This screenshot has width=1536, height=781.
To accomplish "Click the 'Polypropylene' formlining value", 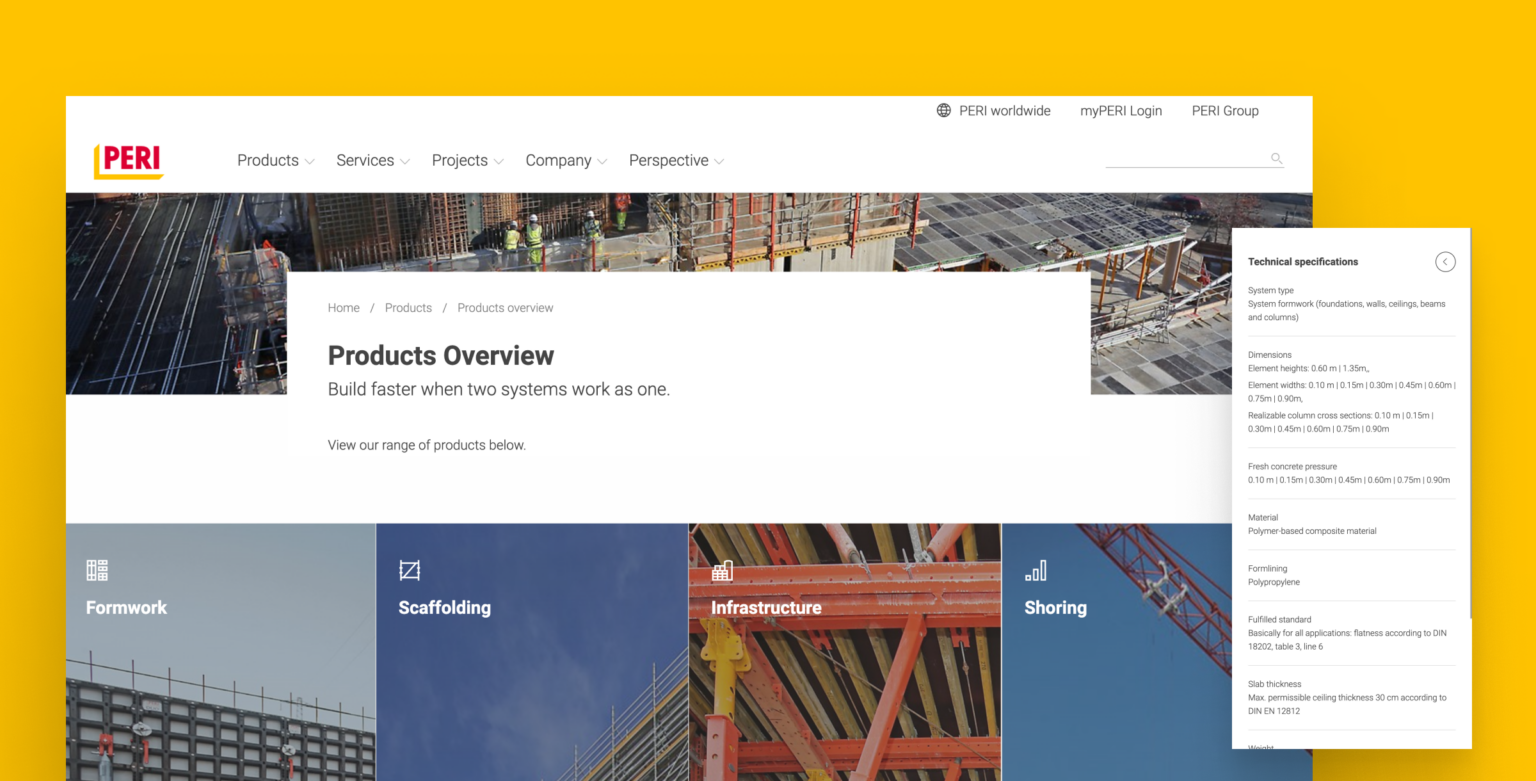I will (1274, 582).
